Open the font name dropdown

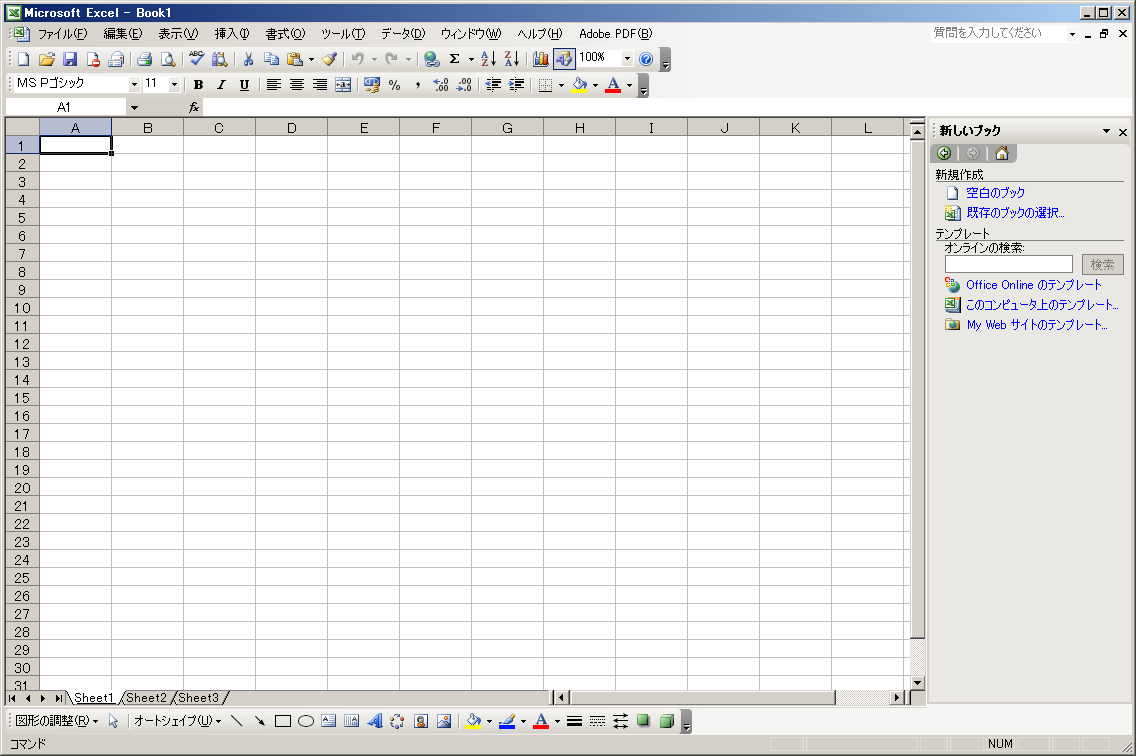134,85
